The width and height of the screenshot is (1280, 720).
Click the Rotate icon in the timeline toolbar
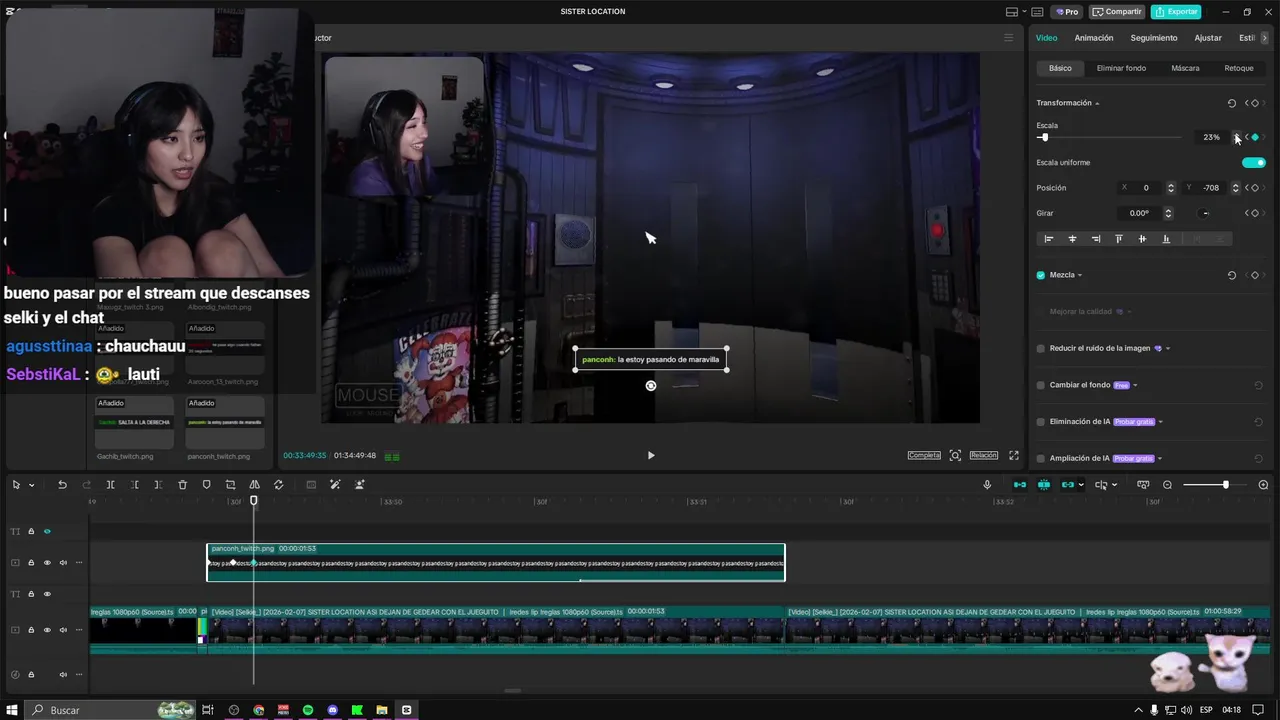coord(278,485)
